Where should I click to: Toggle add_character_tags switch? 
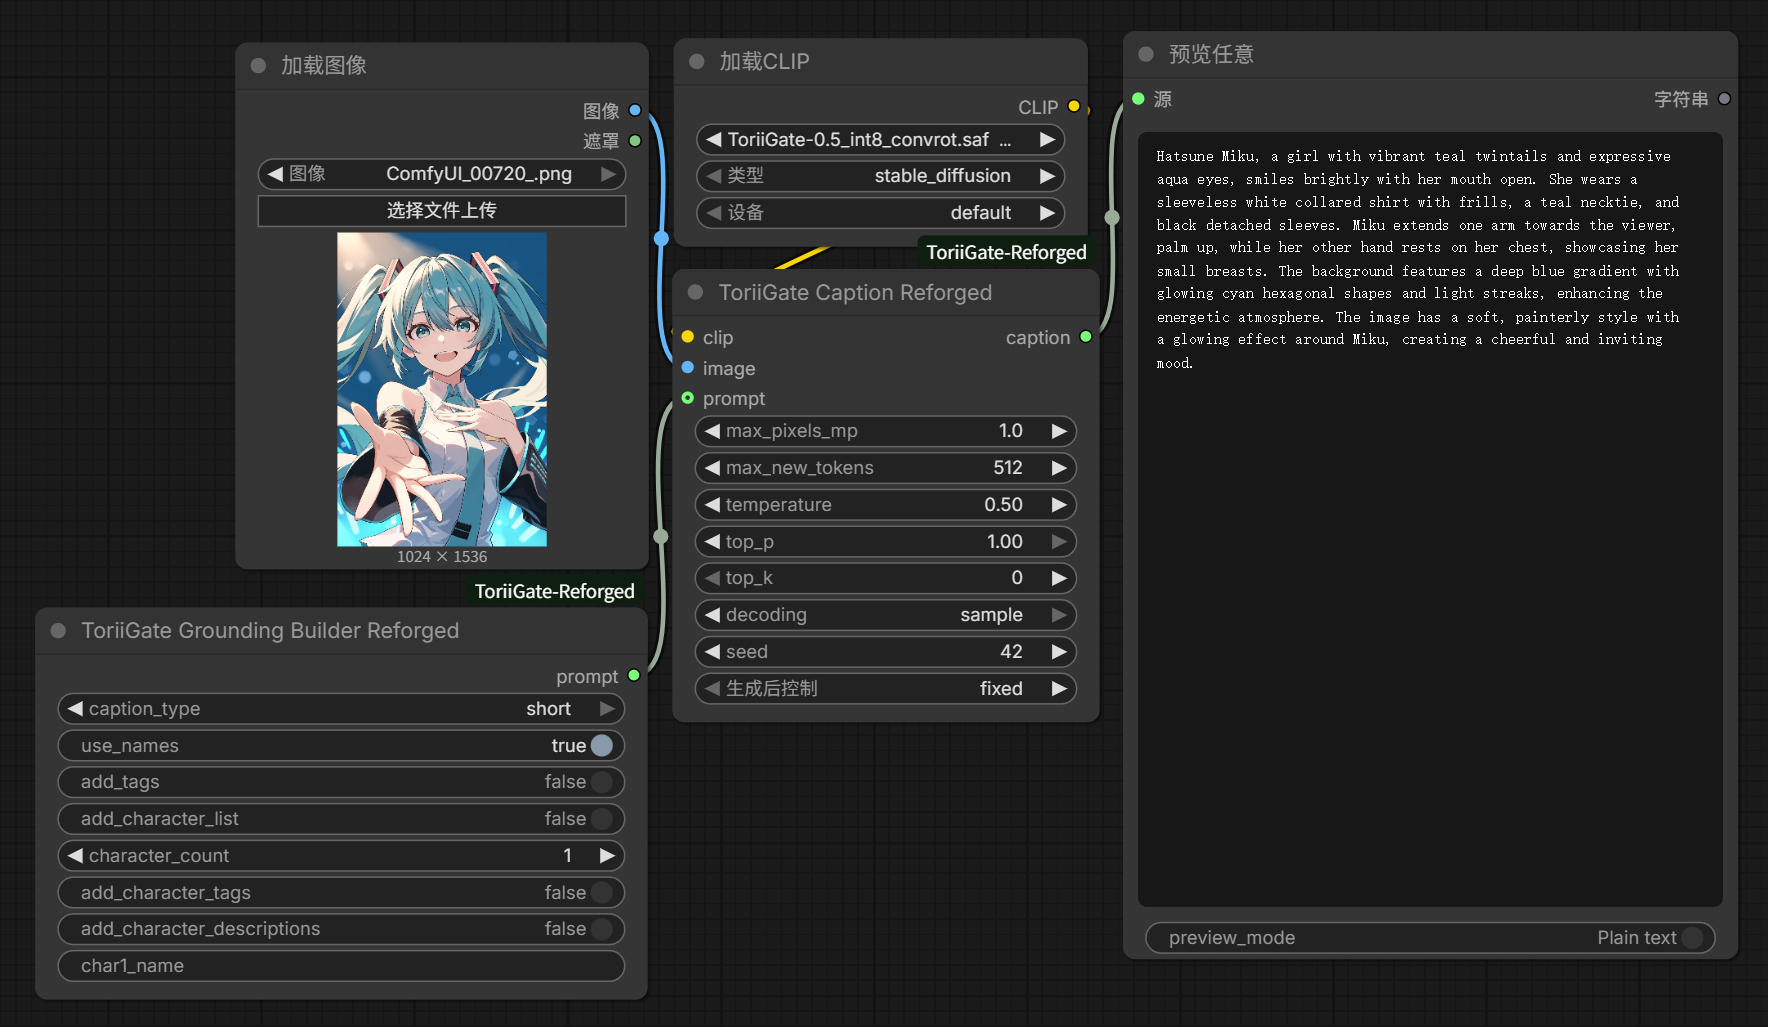click(602, 892)
